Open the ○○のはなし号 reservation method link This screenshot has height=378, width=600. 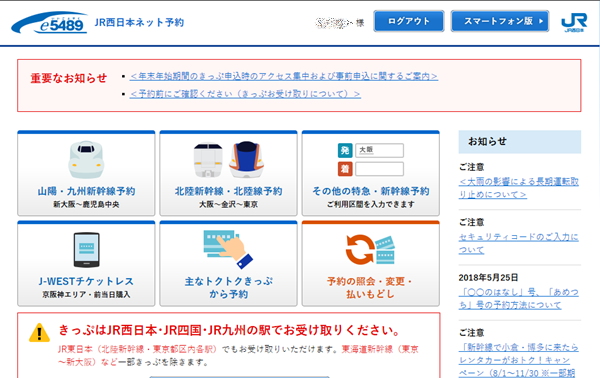pyautogui.click(x=518, y=298)
